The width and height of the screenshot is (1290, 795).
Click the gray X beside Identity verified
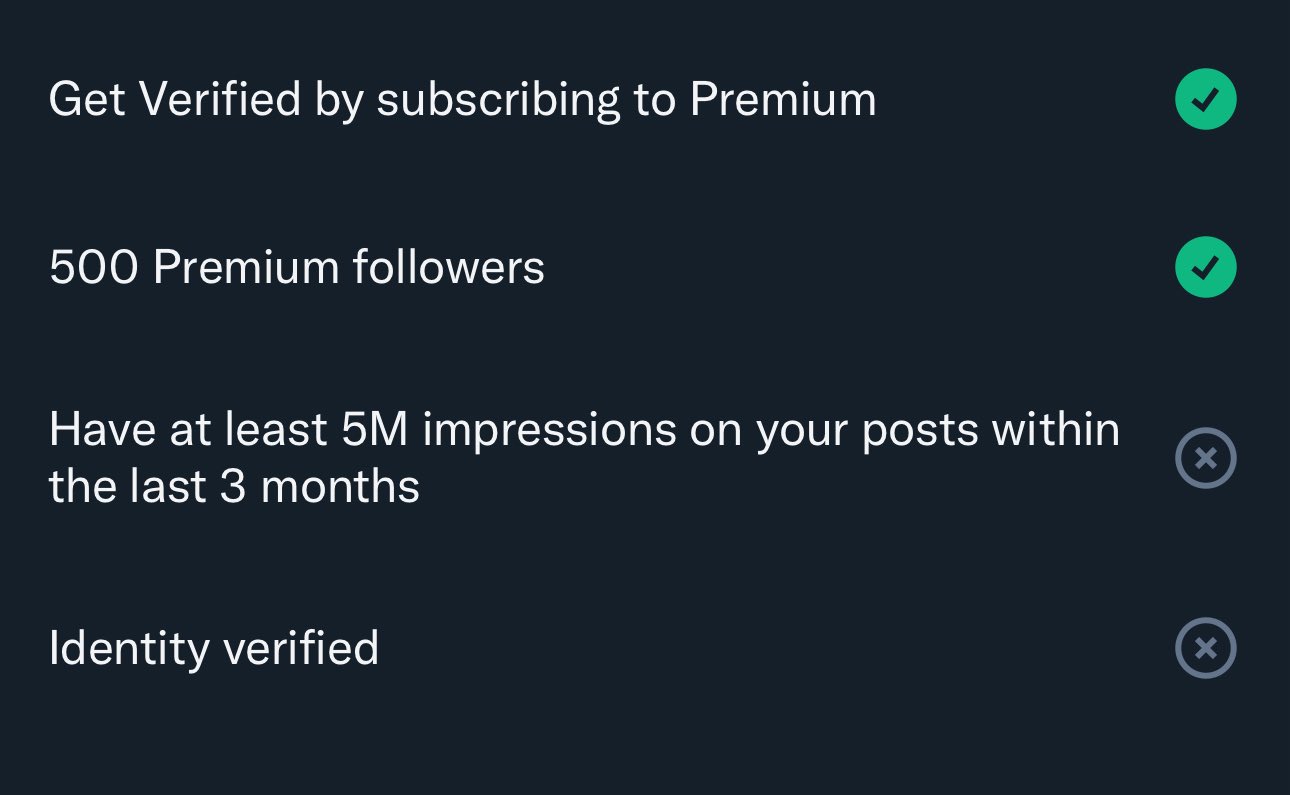[1205, 648]
